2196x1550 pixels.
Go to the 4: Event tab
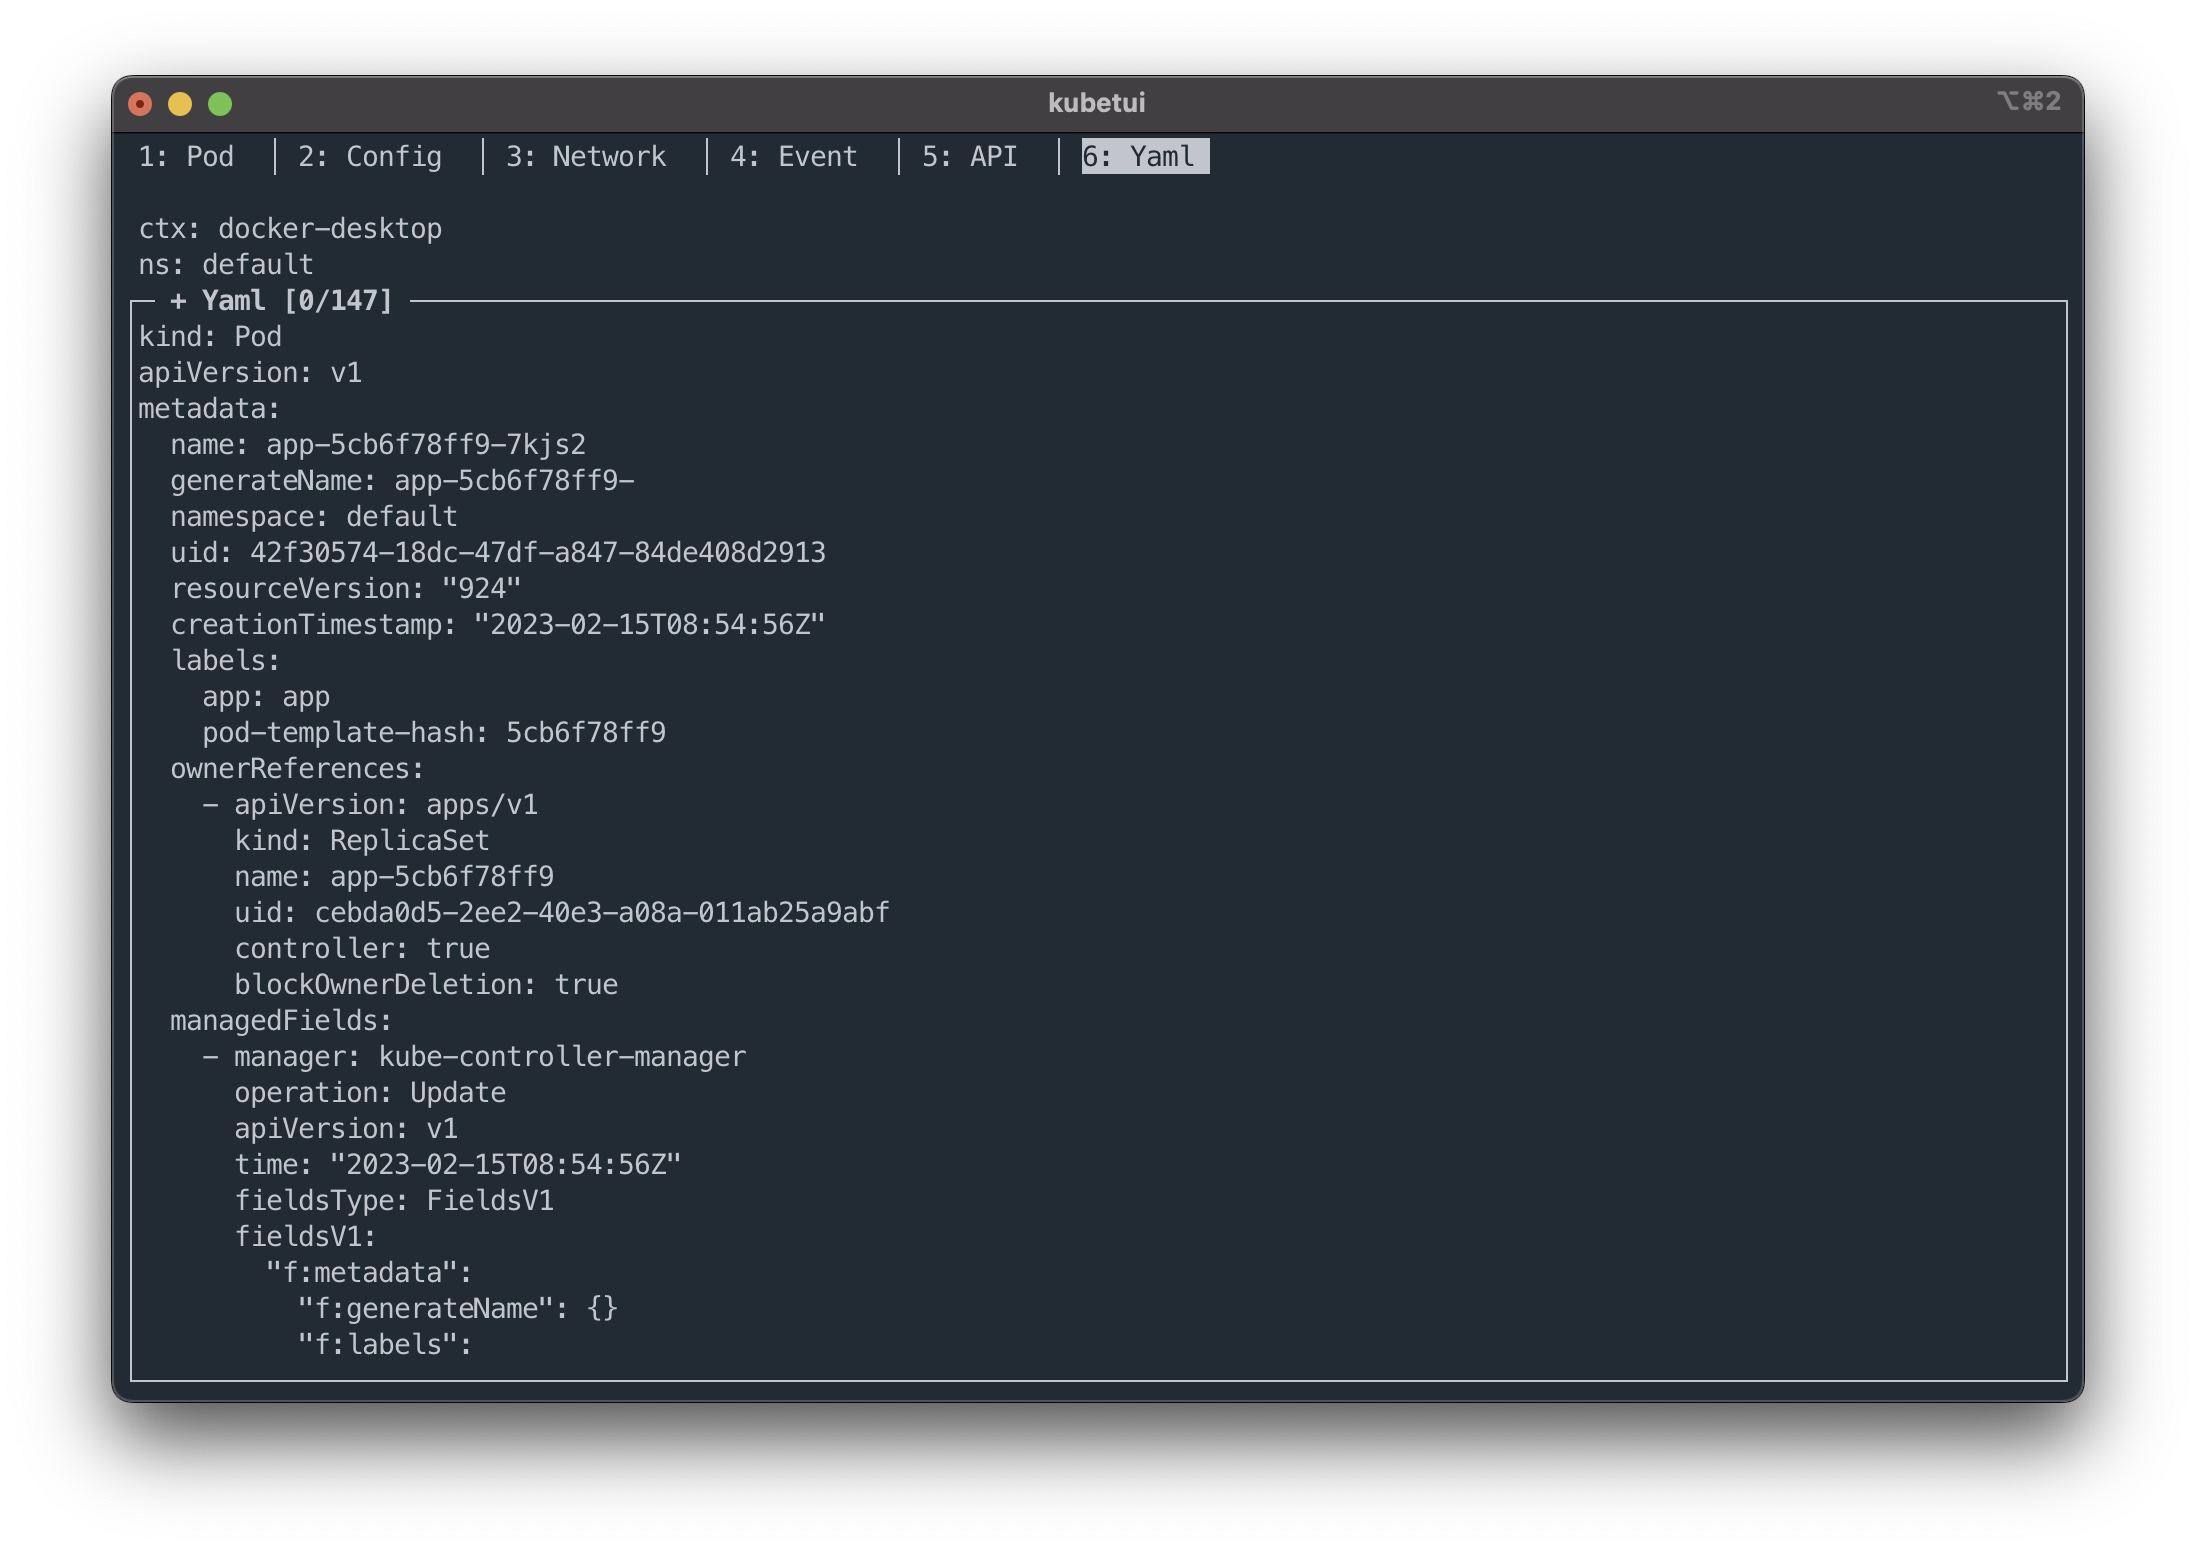793,157
